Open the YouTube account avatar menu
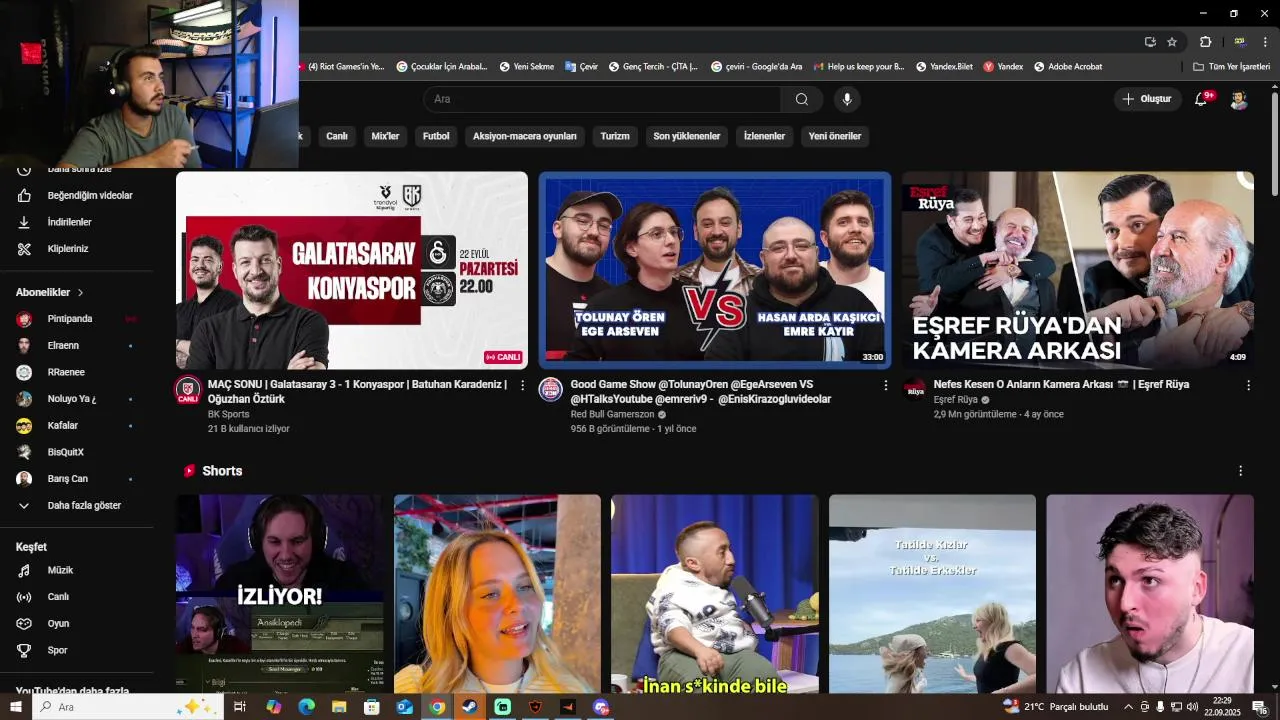 pyautogui.click(x=1238, y=99)
